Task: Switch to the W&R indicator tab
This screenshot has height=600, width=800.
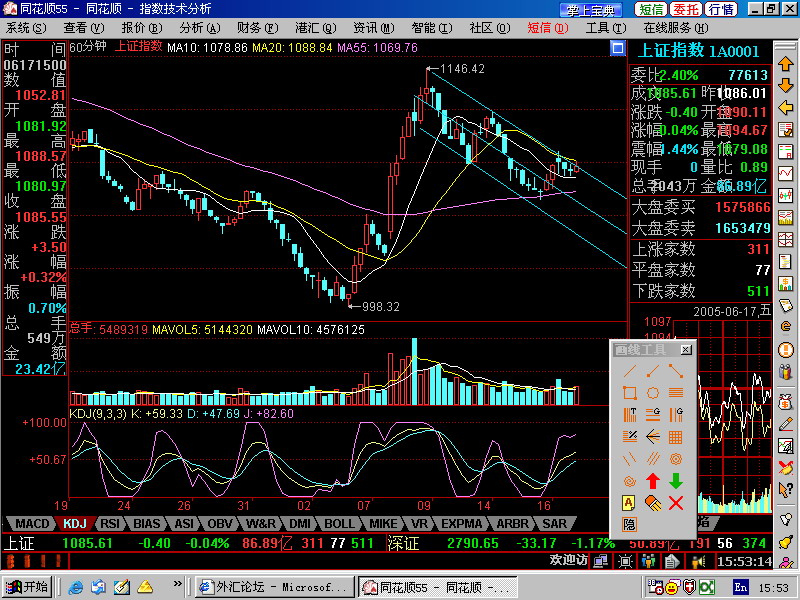Action: click(x=261, y=524)
